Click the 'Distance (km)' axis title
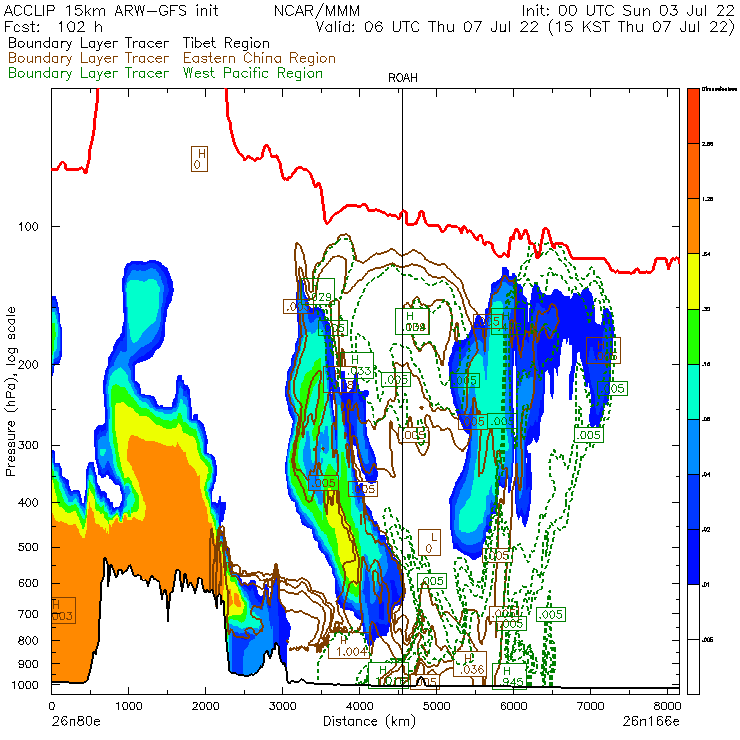 pos(369,721)
